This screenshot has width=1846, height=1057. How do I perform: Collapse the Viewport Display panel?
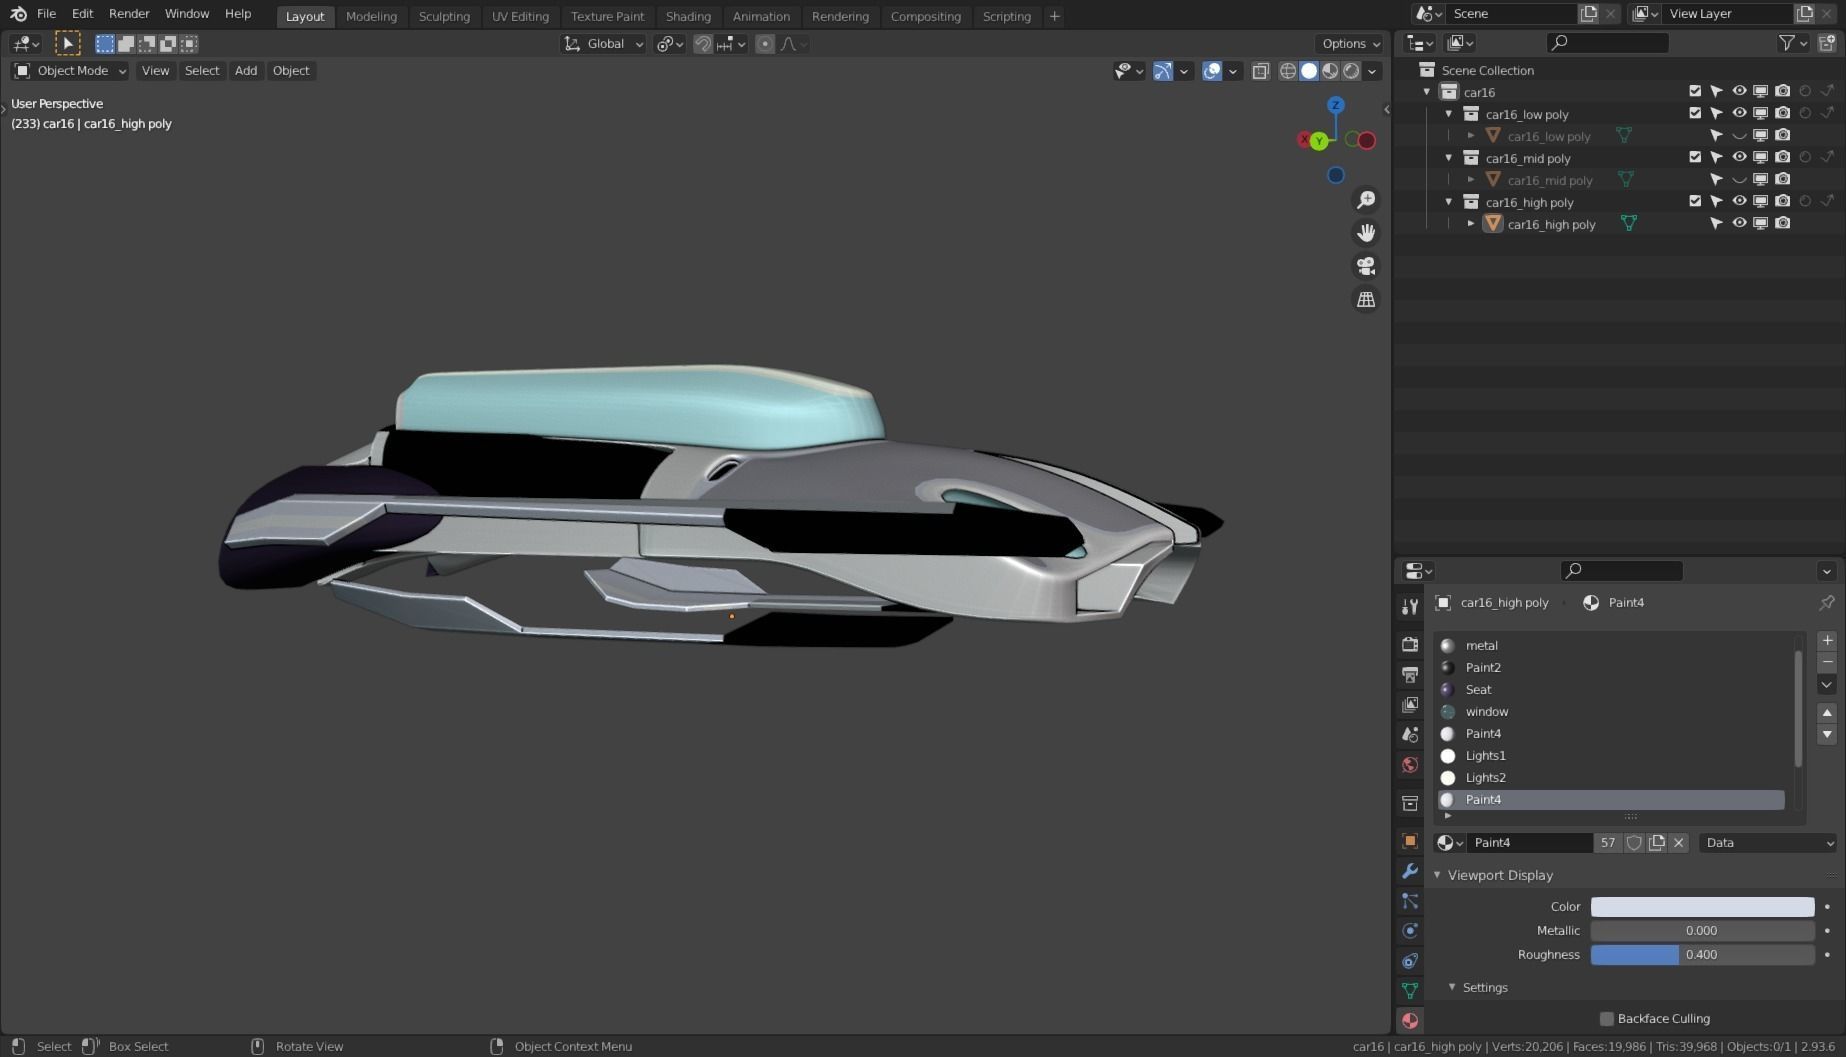coord(1437,875)
